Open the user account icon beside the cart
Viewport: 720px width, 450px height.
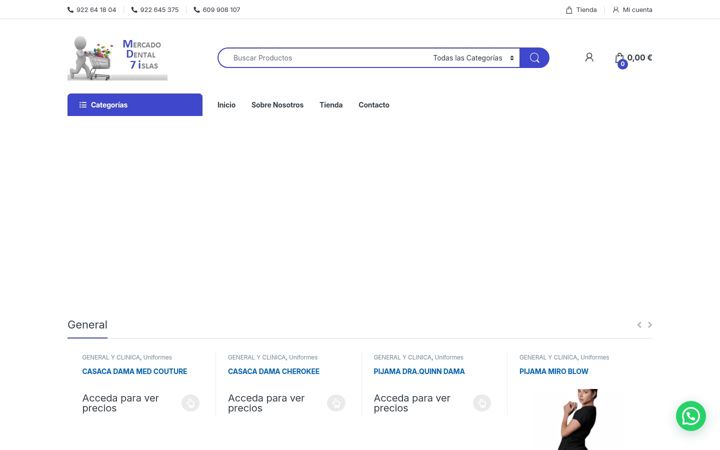pyautogui.click(x=589, y=57)
